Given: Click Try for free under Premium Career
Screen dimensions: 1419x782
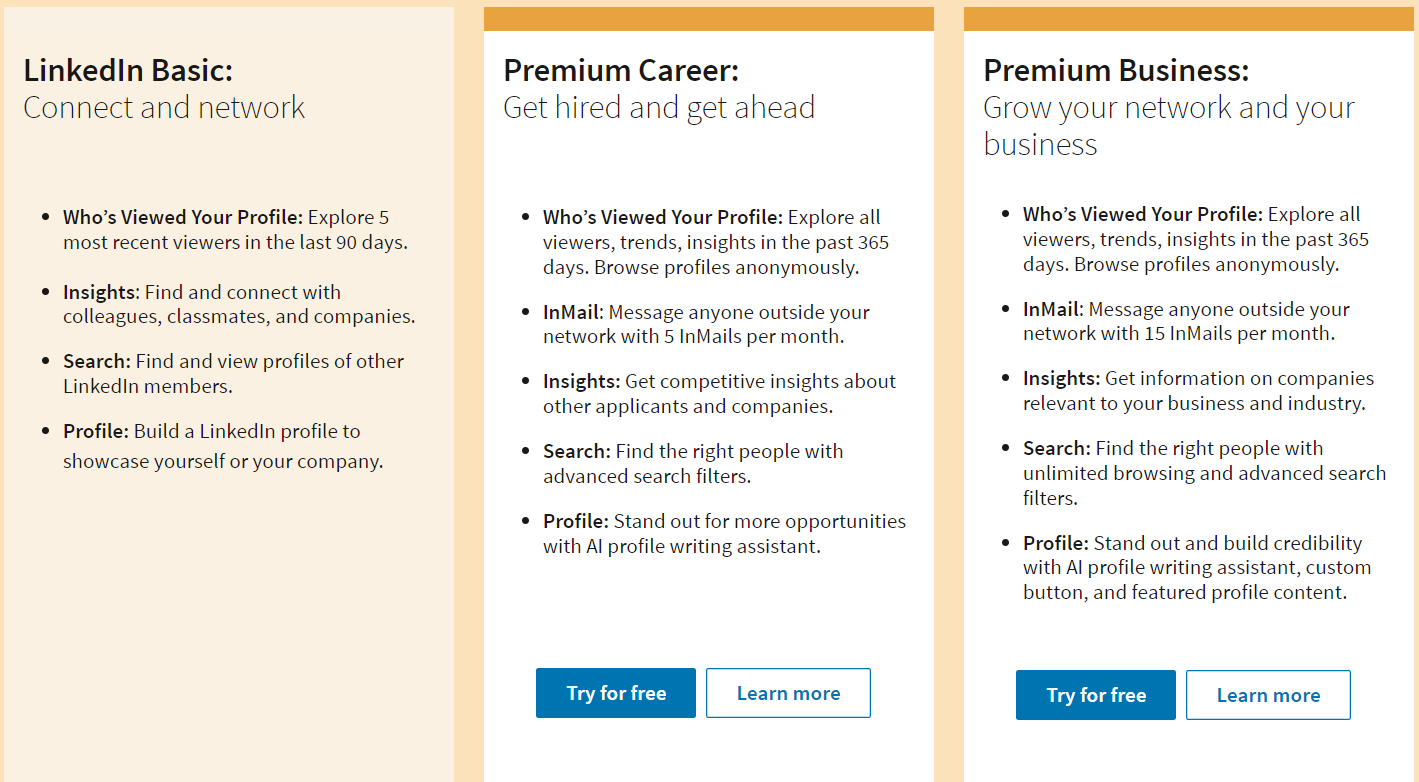Looking at the screenshot, I should (x=615, y=693).
